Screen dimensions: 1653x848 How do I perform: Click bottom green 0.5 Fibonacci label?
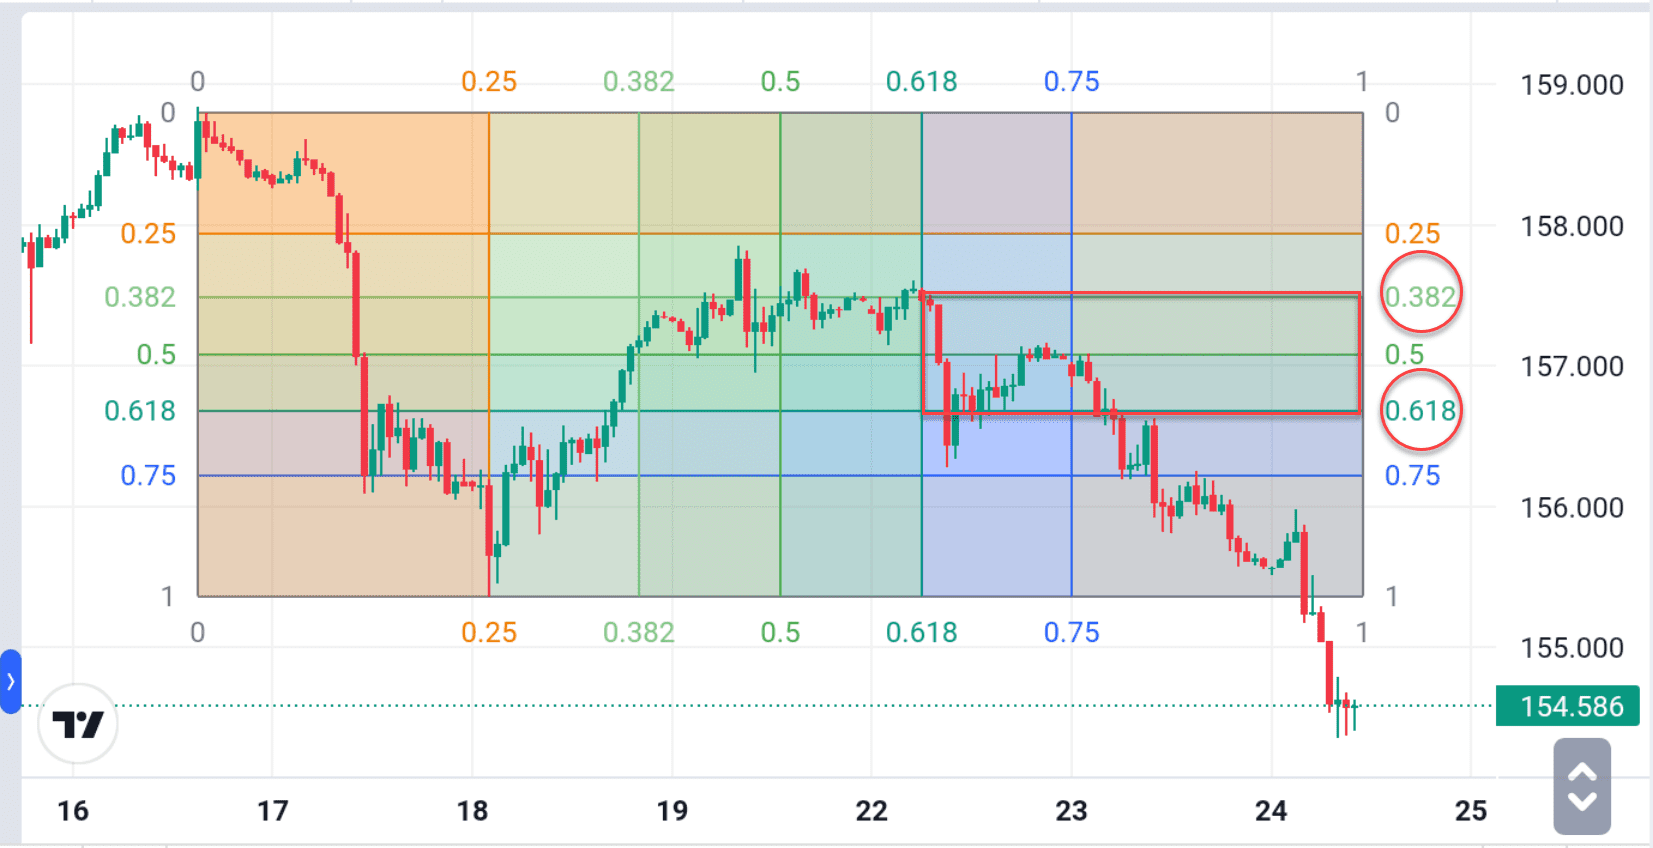tap(781, 632)
